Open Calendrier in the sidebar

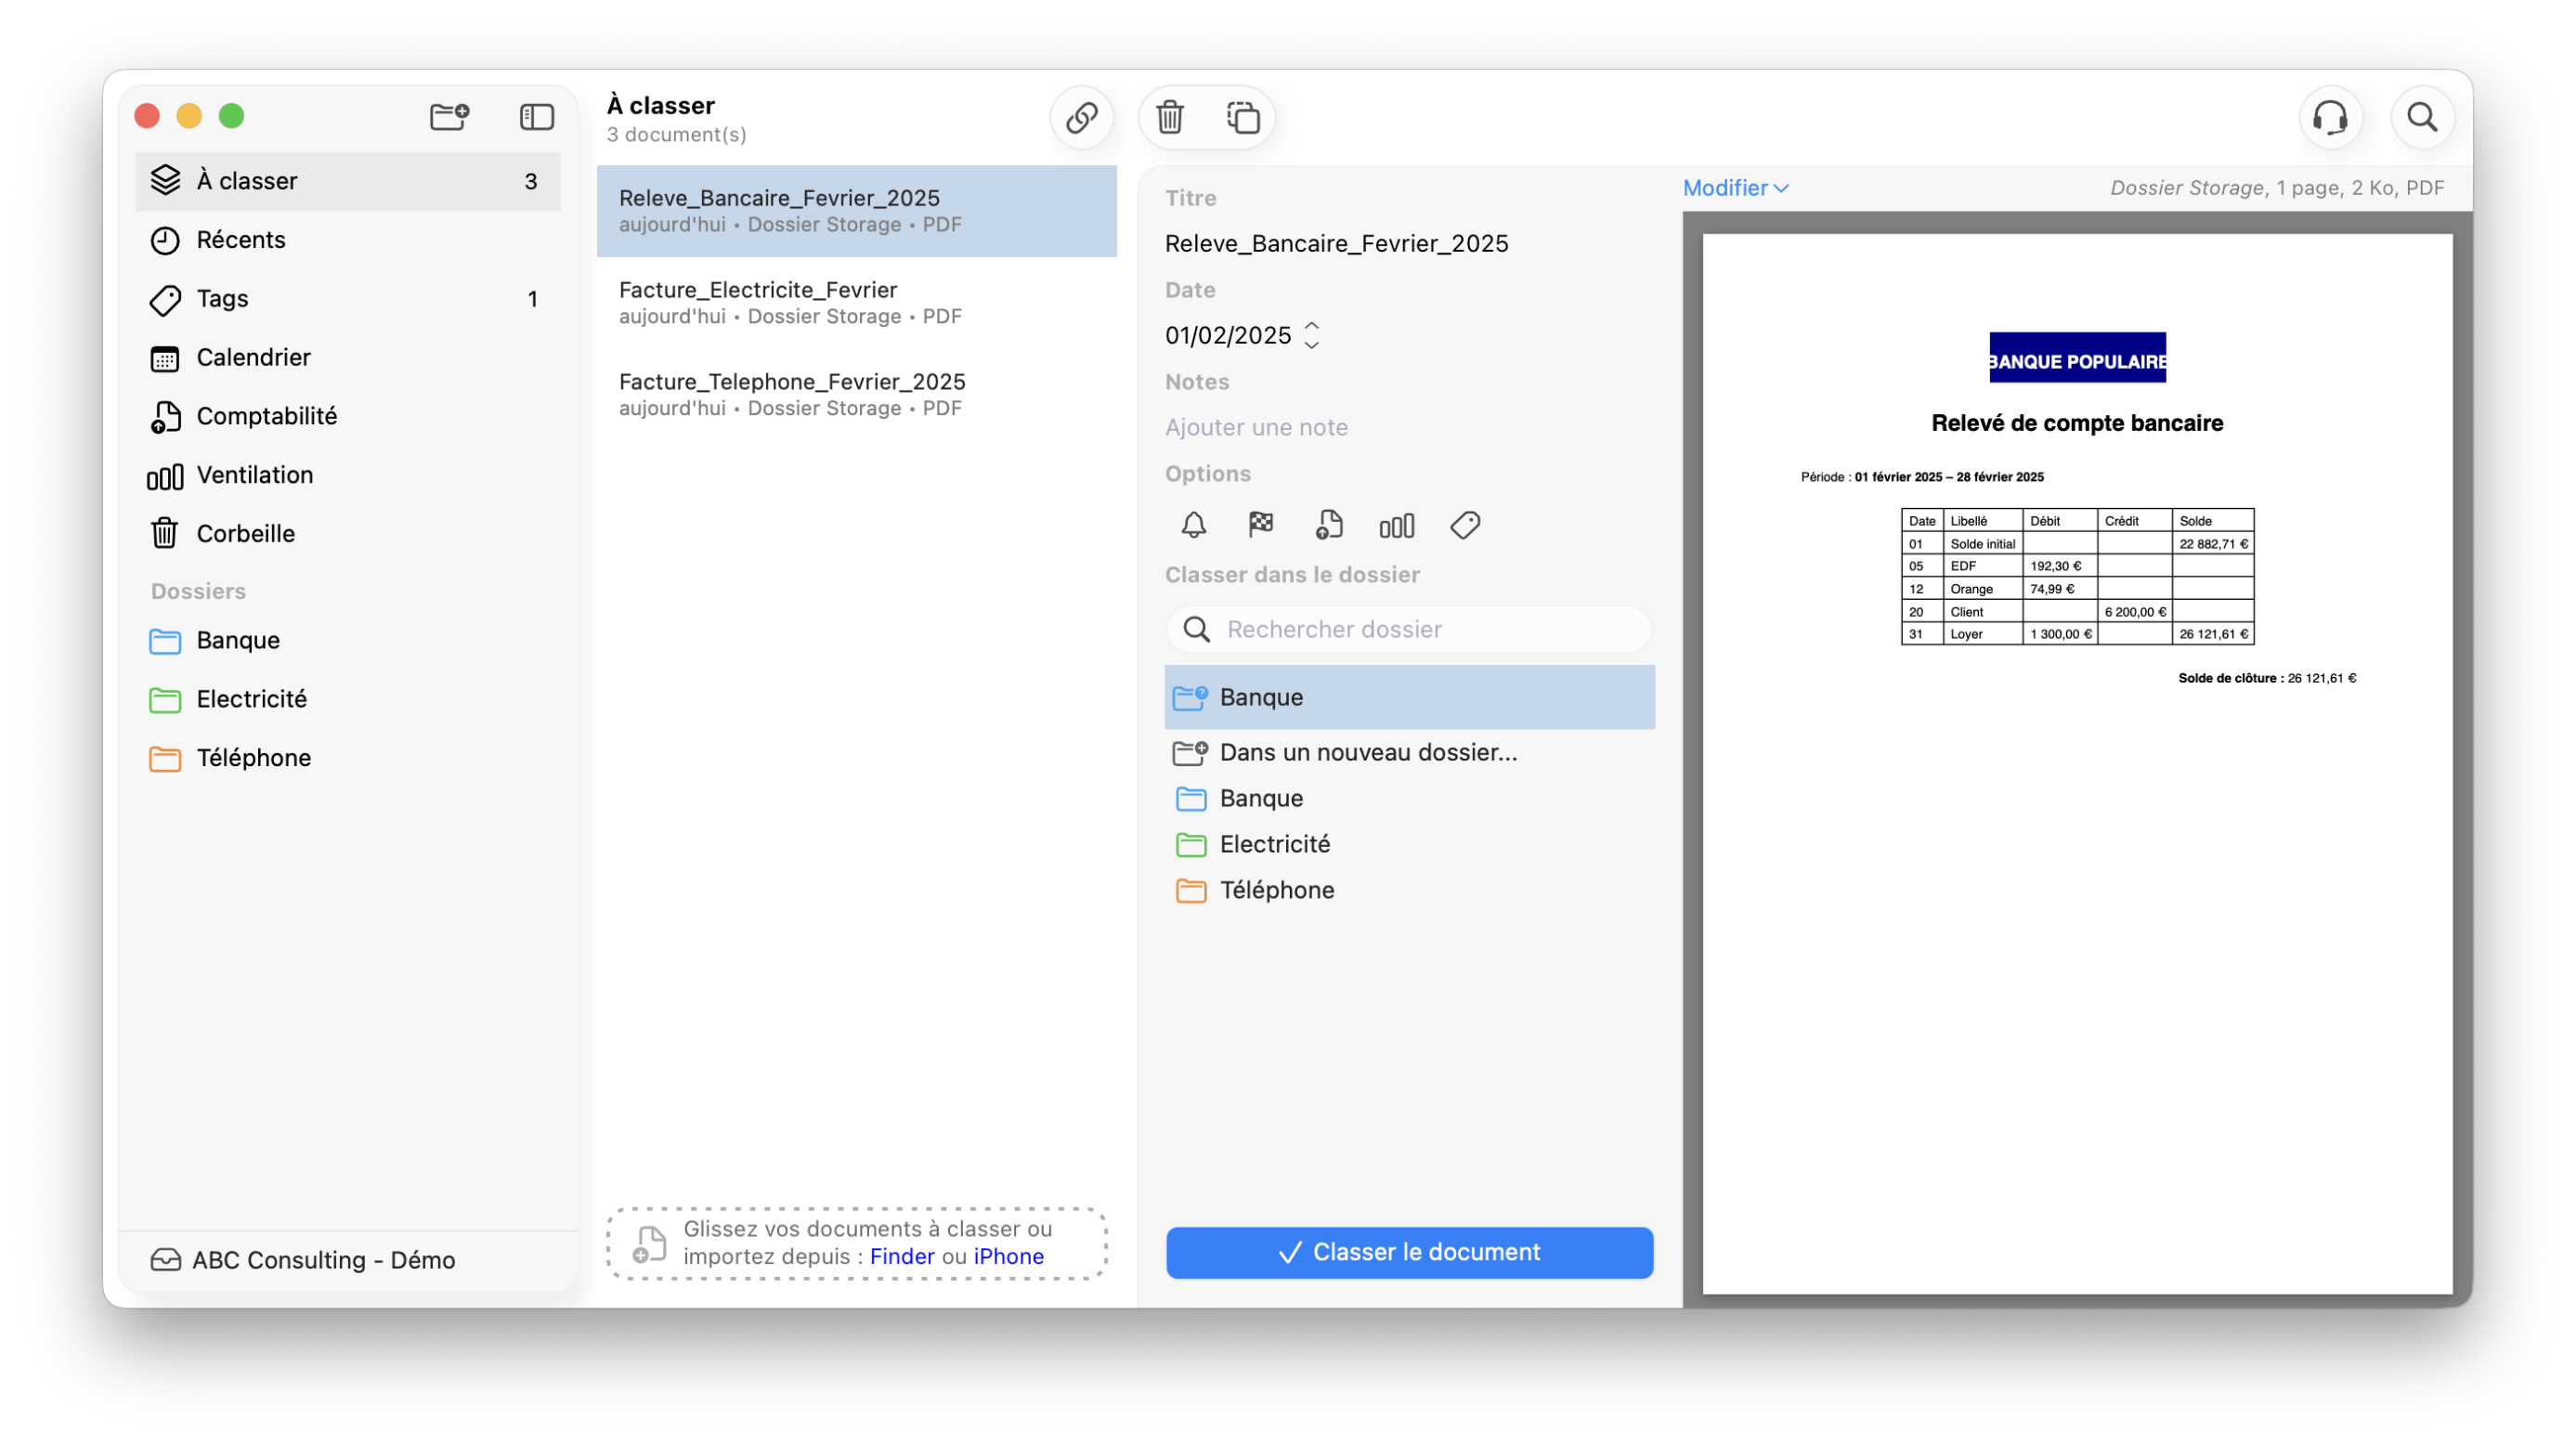(253, 357)
